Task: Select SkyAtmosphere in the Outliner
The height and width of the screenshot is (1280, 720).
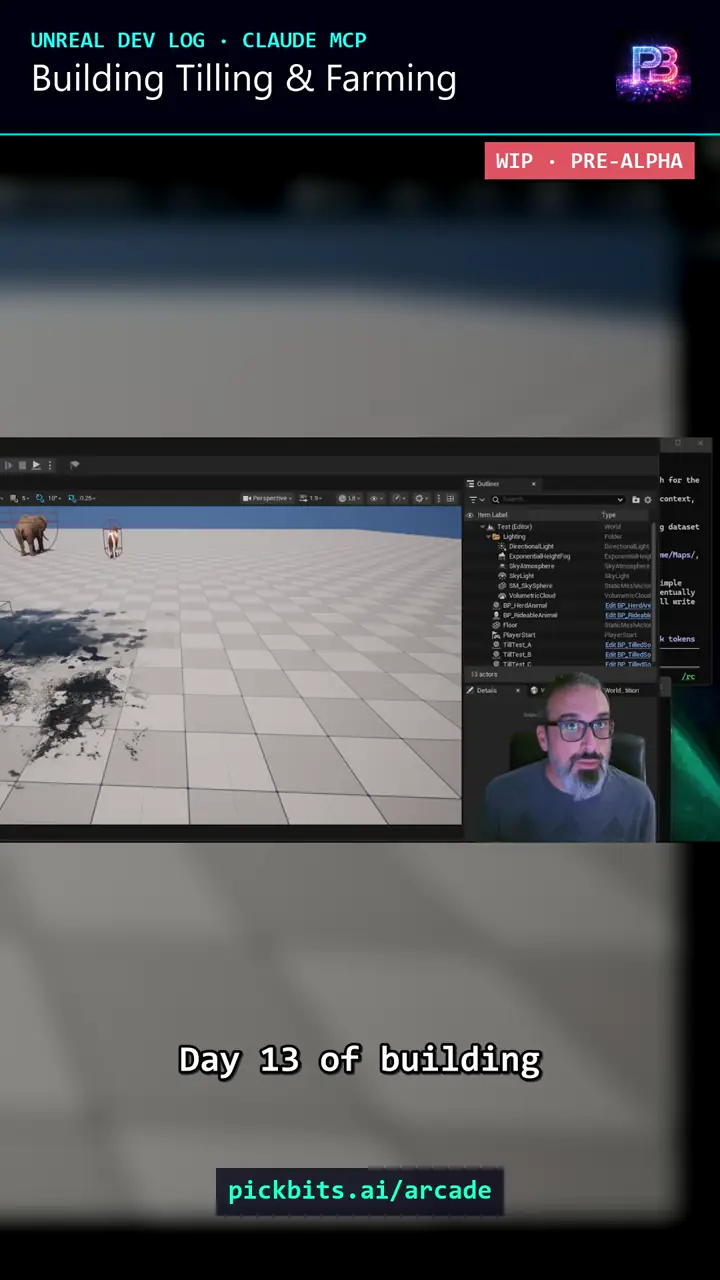Action: (x=531, y=566)
